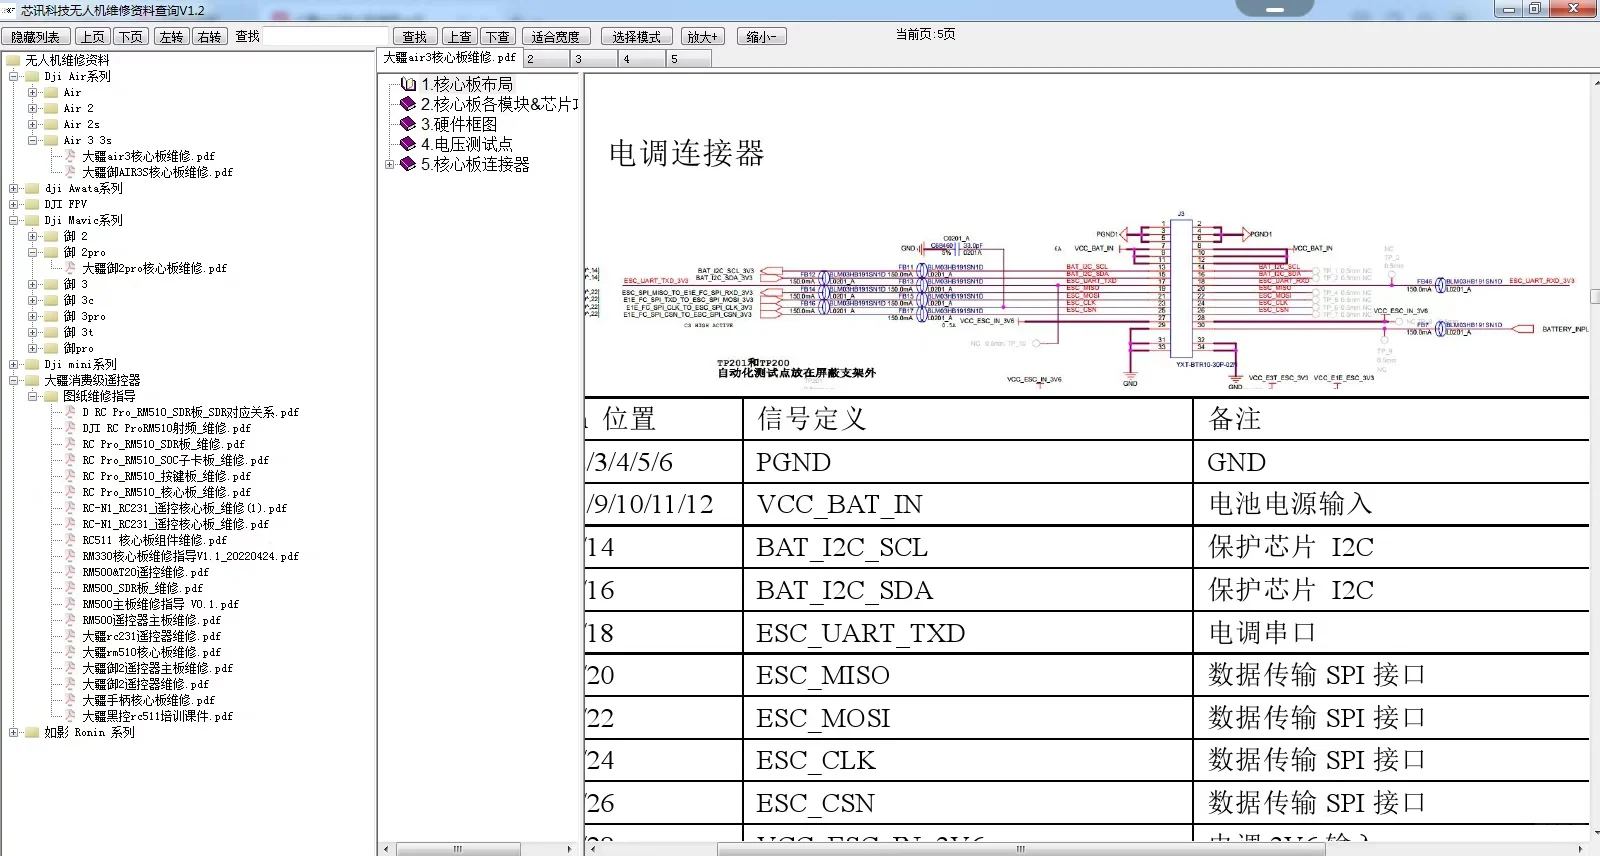Click the folder icon next to 图纸维修指导
The height and width of the screenshot is (856, 1600).
tap(52, 396)
